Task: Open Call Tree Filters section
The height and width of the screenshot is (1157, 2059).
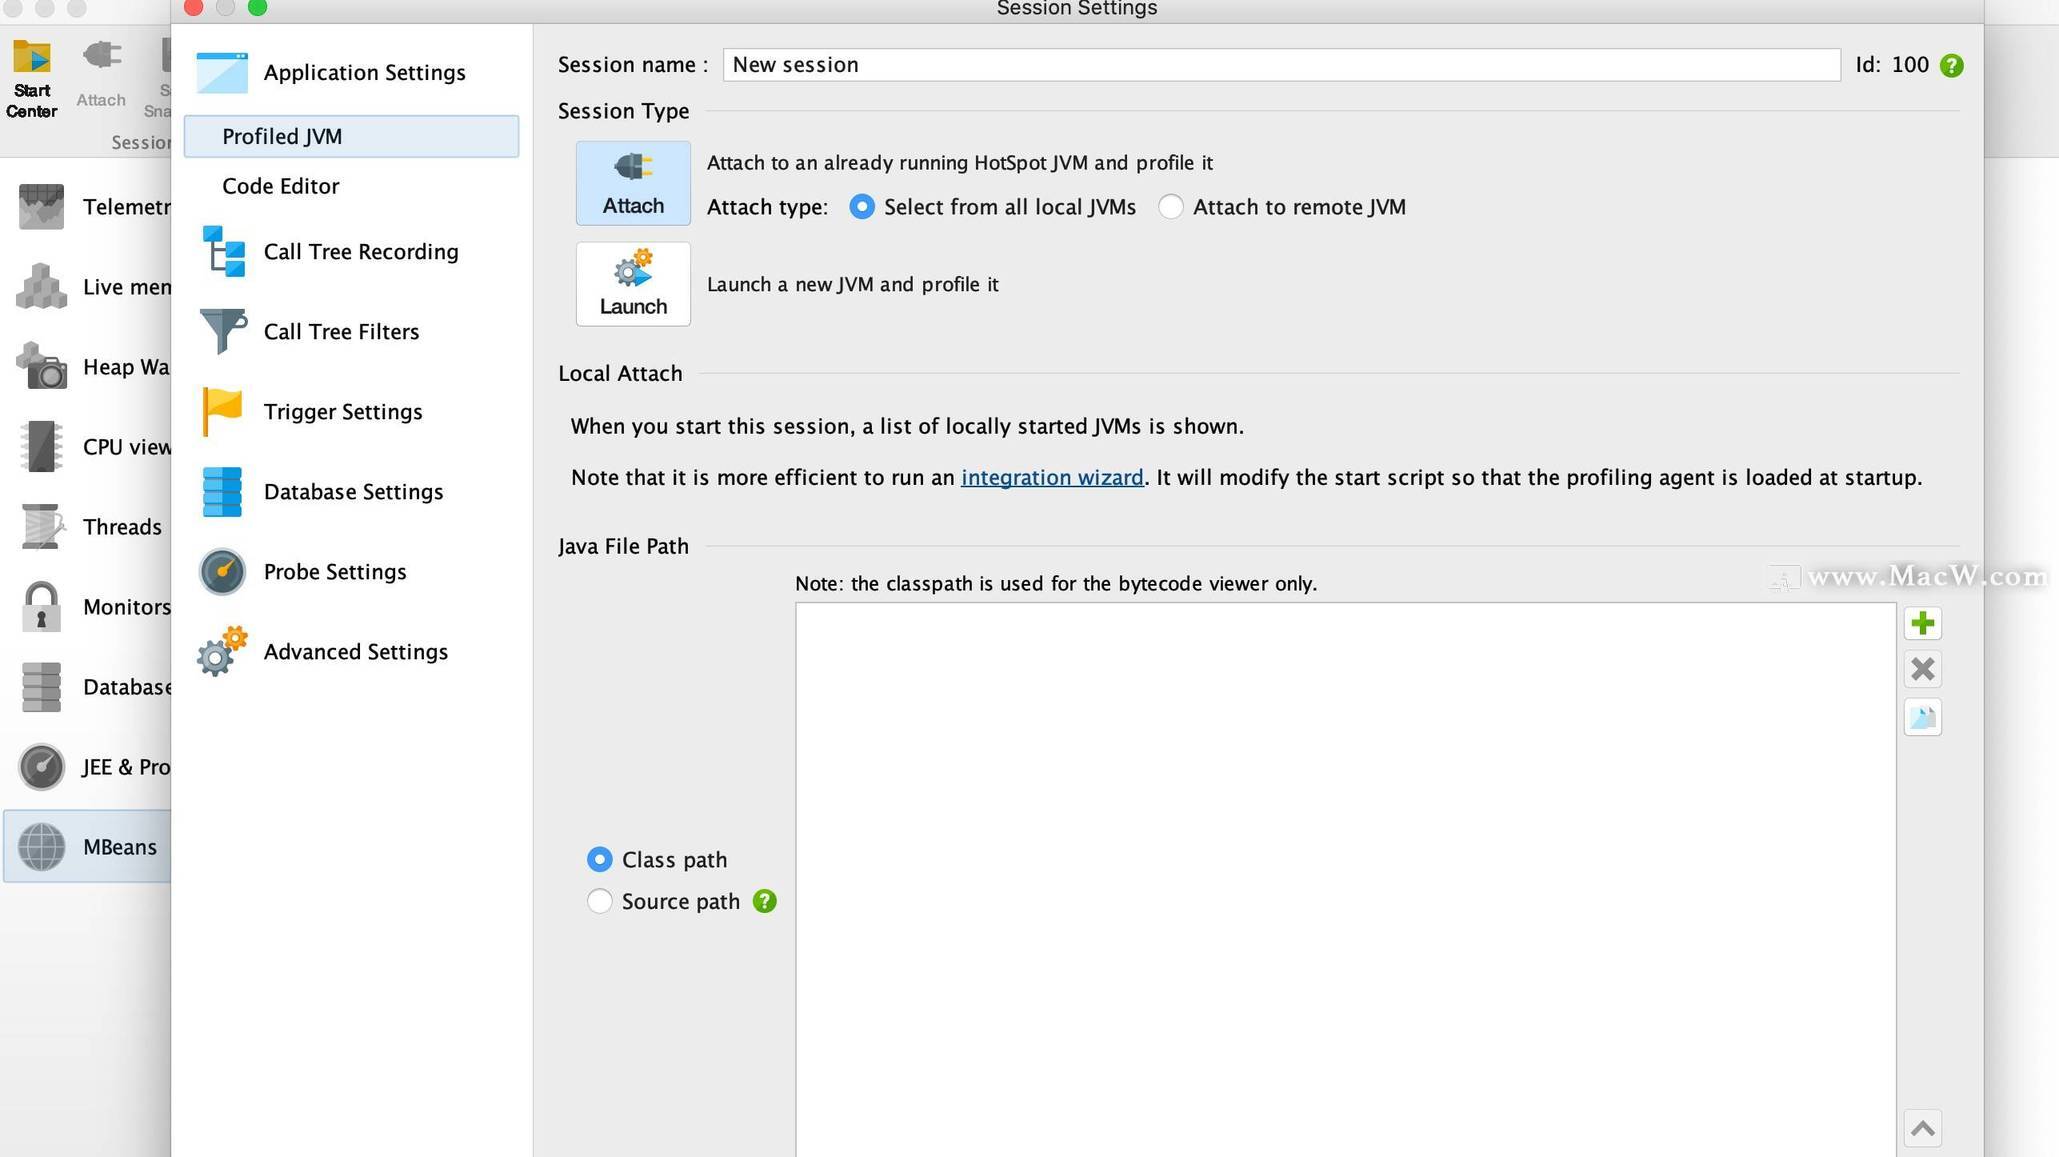Action: point(340,332)
